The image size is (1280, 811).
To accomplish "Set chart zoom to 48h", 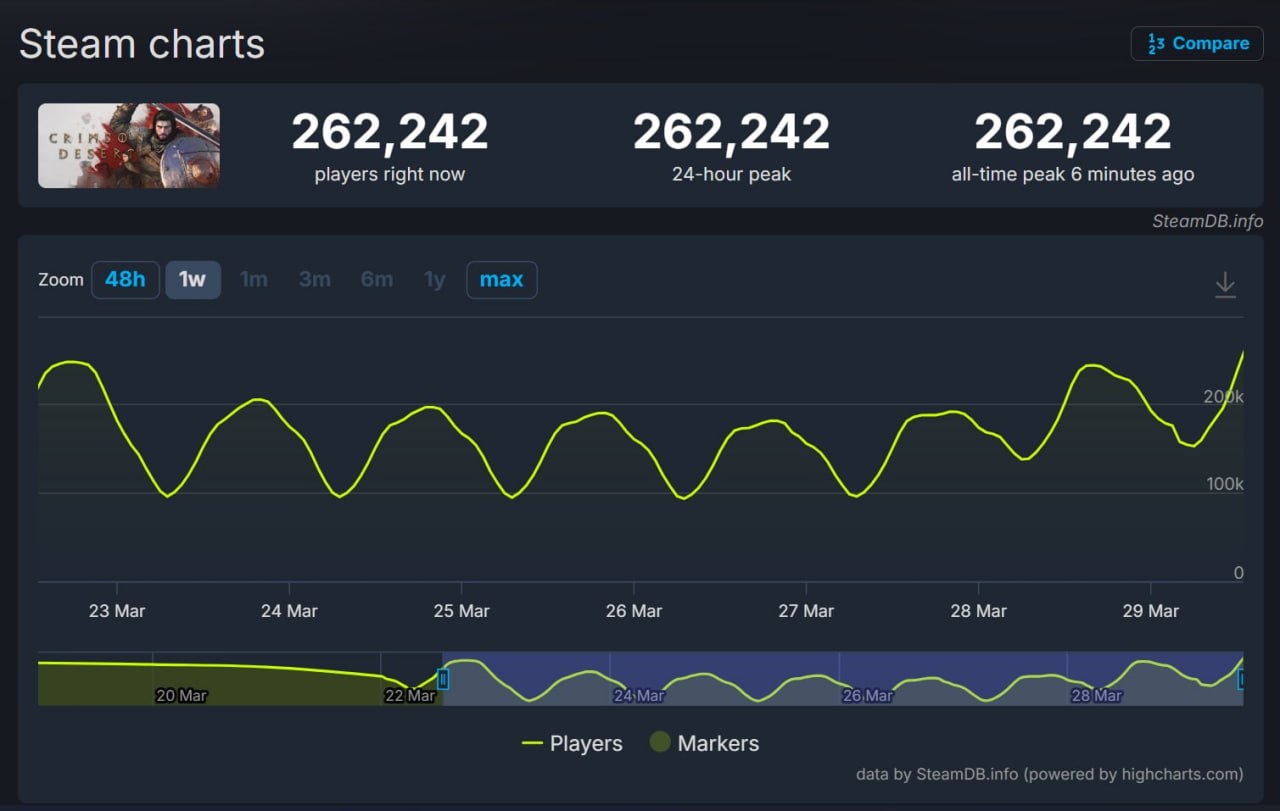I will click(125, 280).
